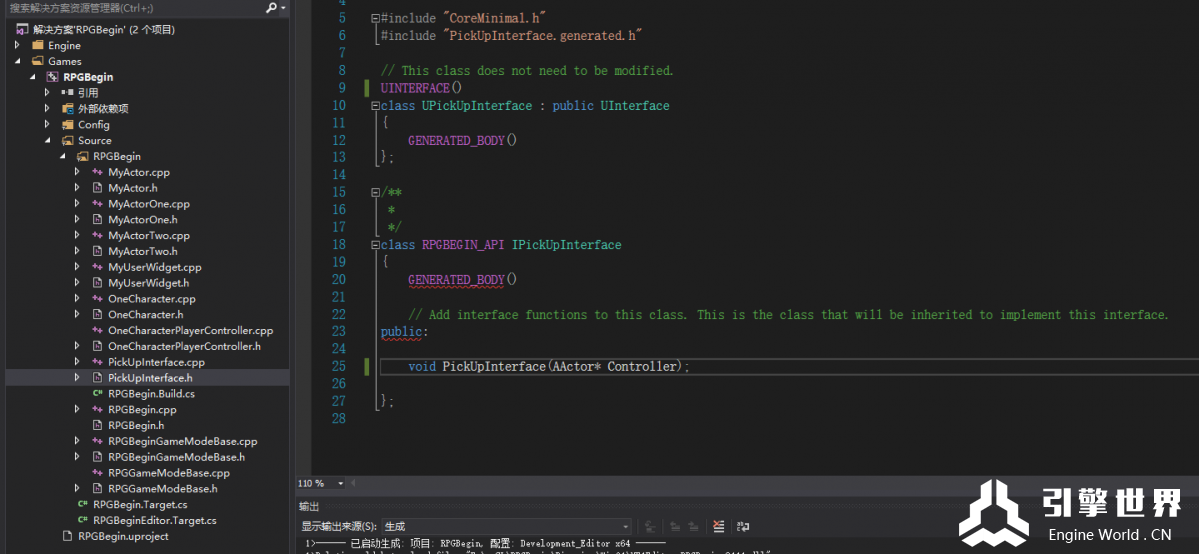Click the header file icon of MyActor.h
The height and width of the screenshot is (554, 1199).
97,188
